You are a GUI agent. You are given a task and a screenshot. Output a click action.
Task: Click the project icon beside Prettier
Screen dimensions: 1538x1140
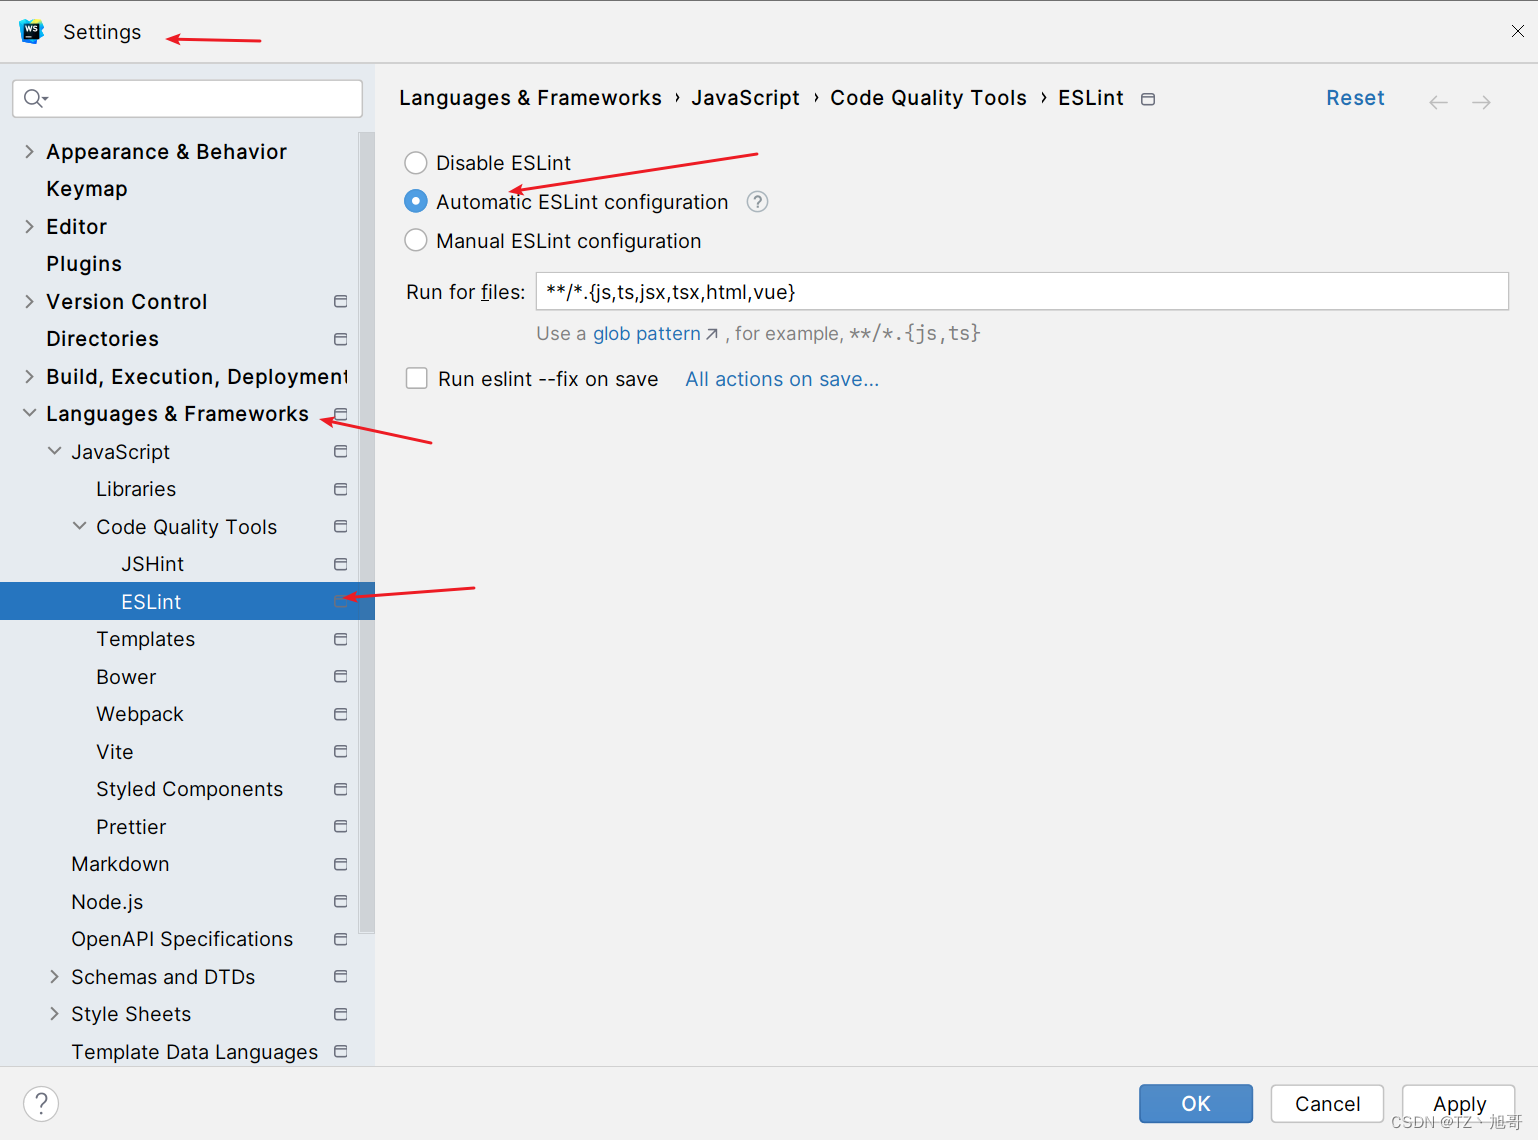pos(340,826)
